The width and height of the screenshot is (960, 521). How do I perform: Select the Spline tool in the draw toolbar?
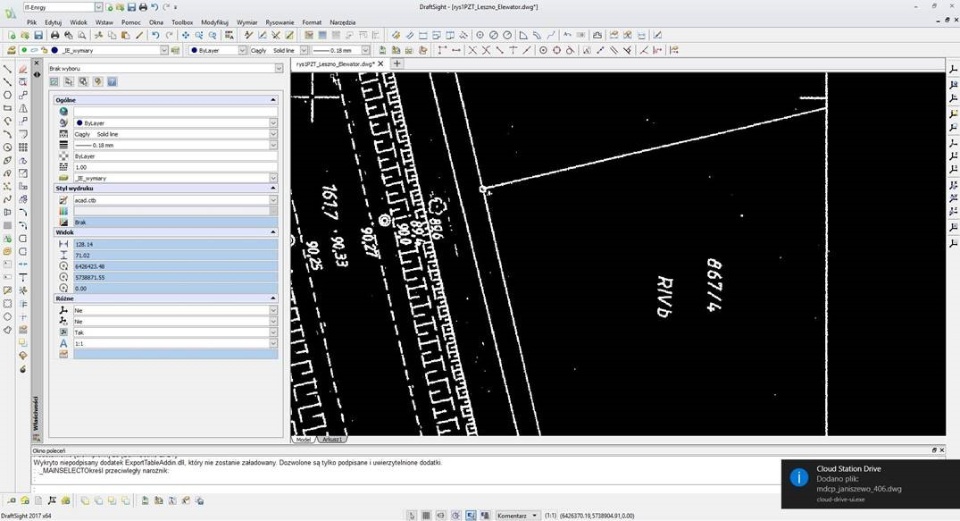click(7, 199)
